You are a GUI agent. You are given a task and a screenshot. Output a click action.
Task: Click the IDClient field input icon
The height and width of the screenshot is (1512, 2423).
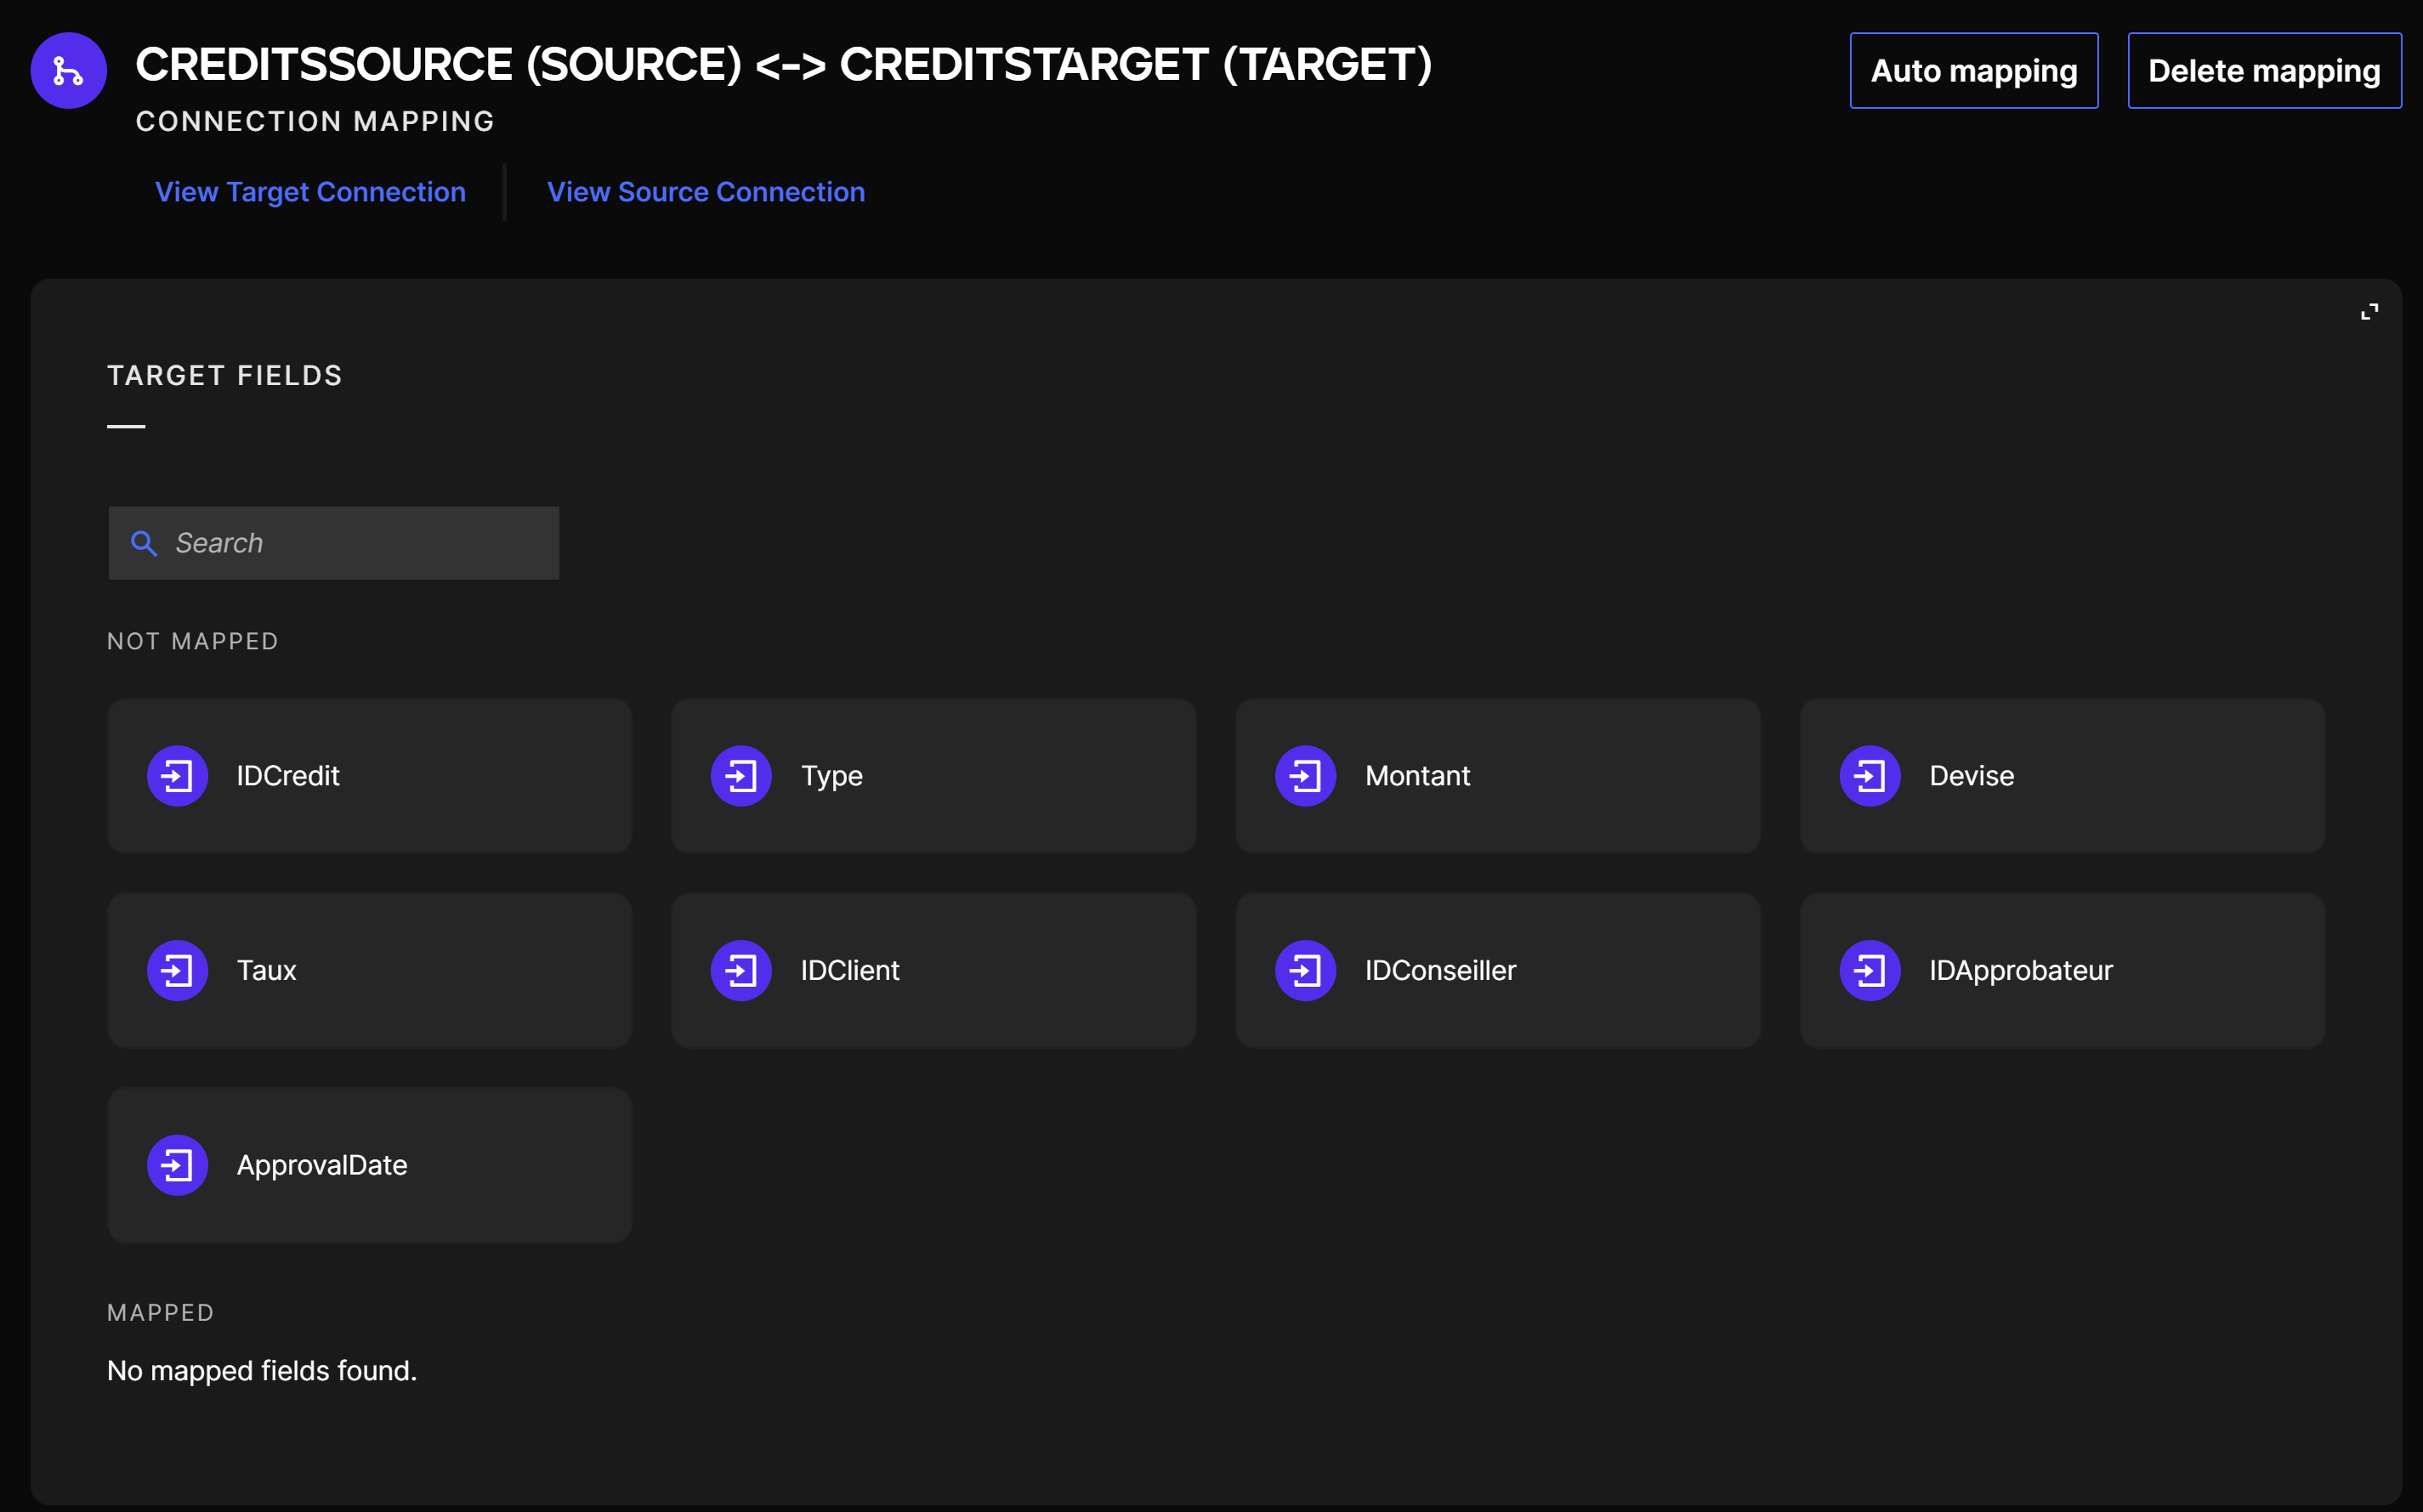click(x=741, y=970)
